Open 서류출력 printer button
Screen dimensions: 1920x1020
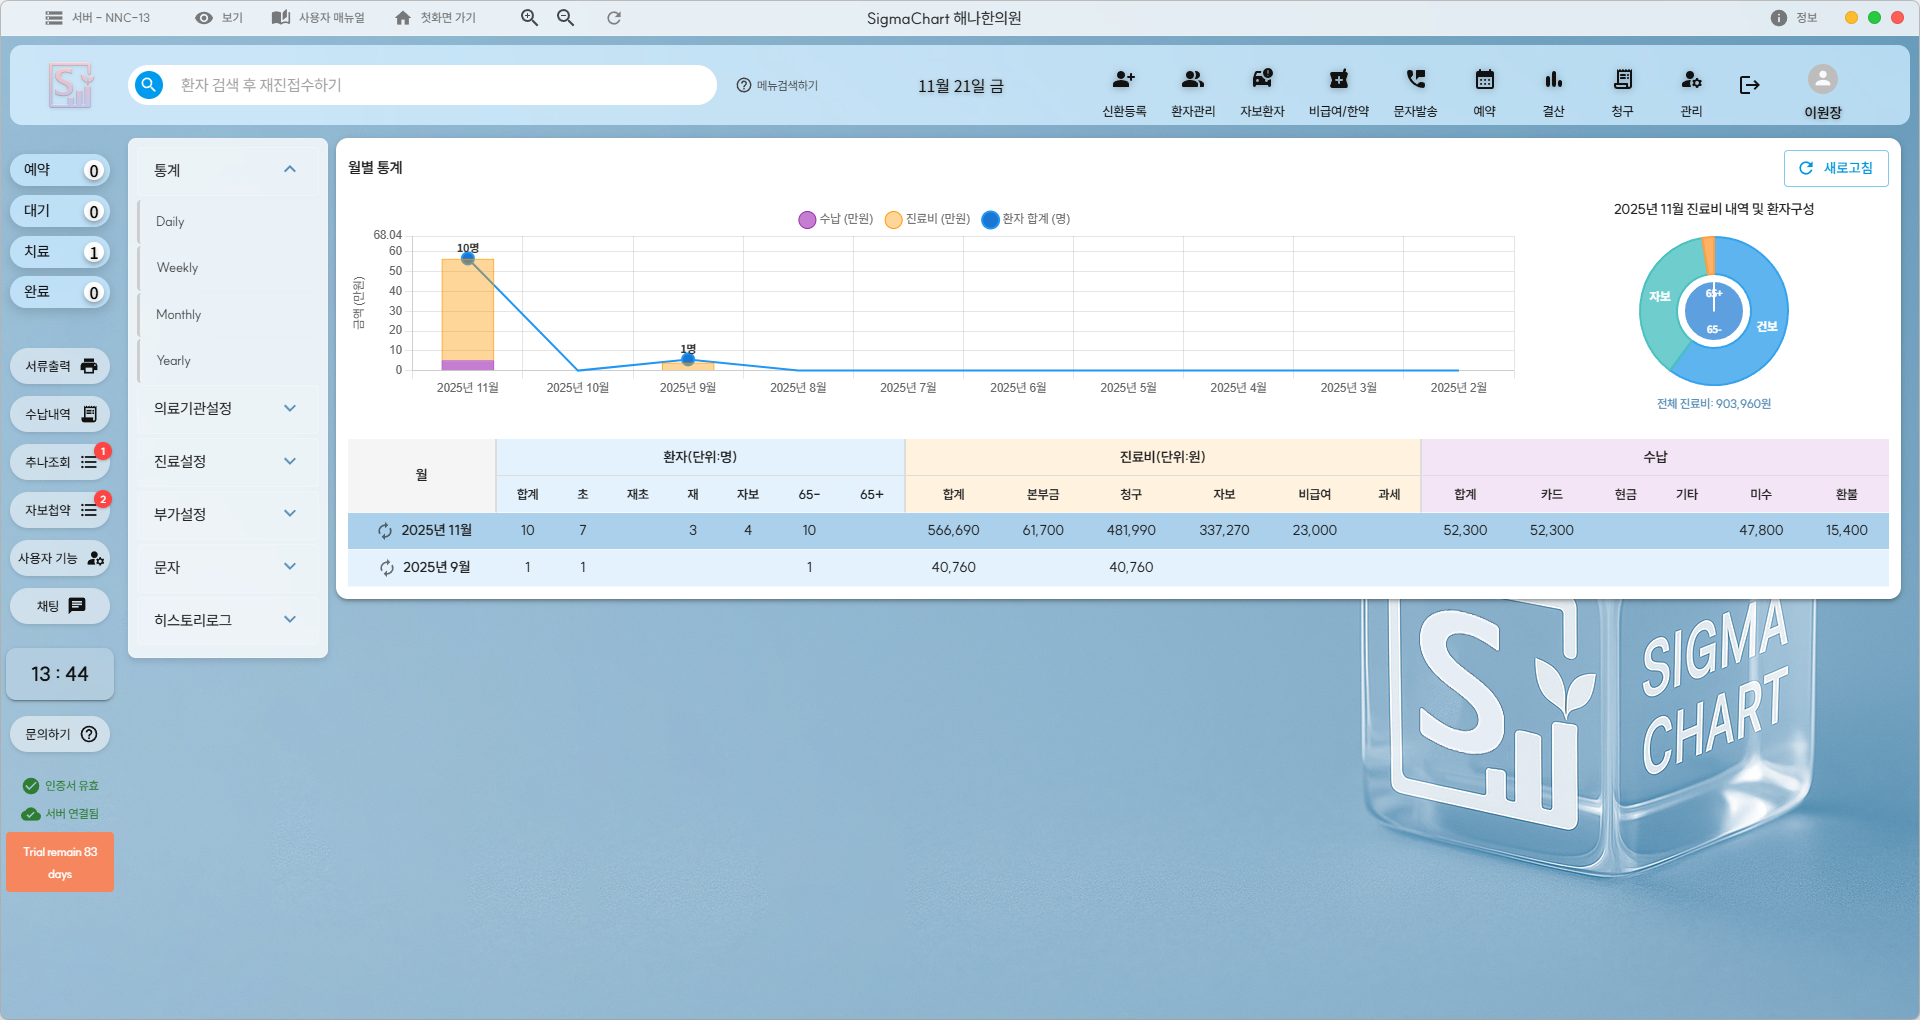point(60,366)
